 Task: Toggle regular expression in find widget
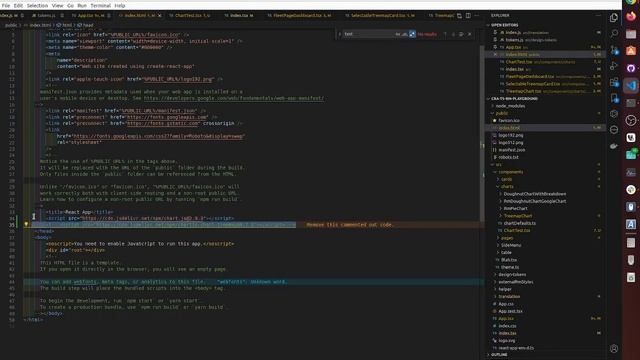pos(412,34)
